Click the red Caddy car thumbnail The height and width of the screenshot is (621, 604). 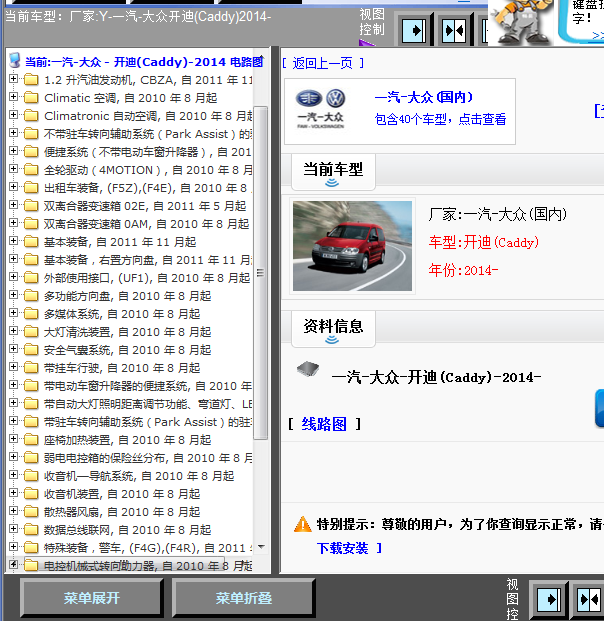[352, 246]
